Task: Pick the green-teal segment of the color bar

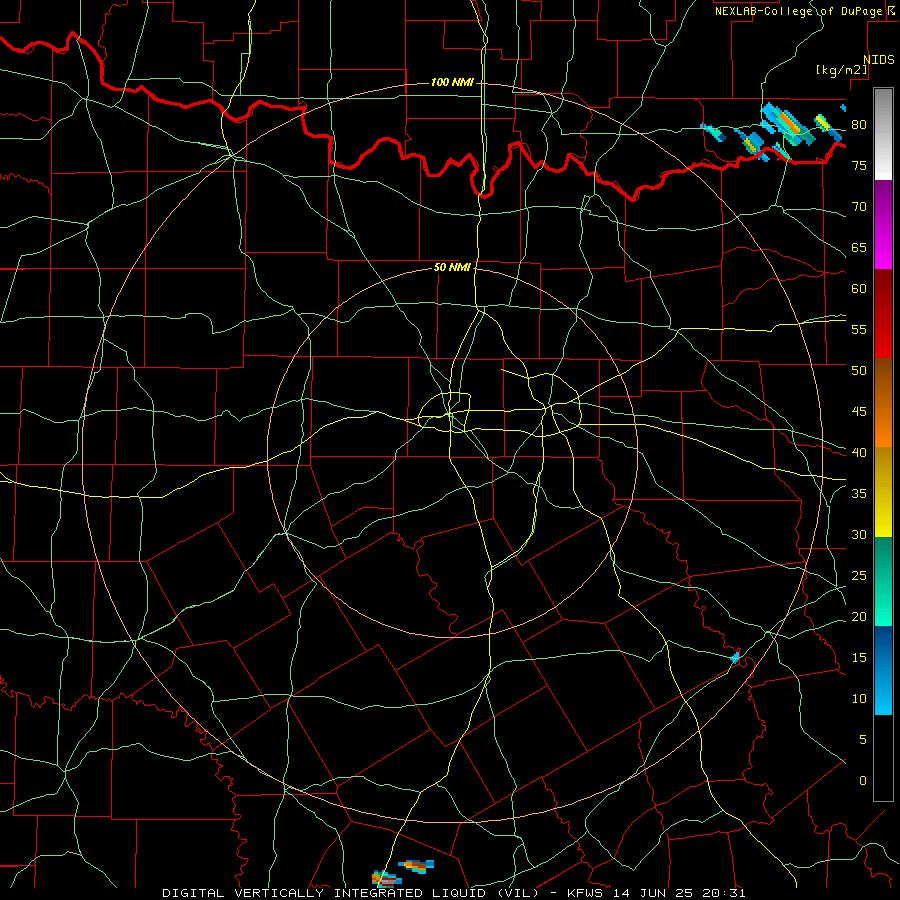Action: 883,581
